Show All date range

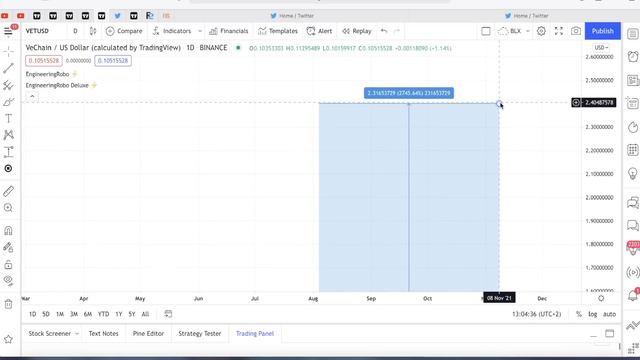145,314
